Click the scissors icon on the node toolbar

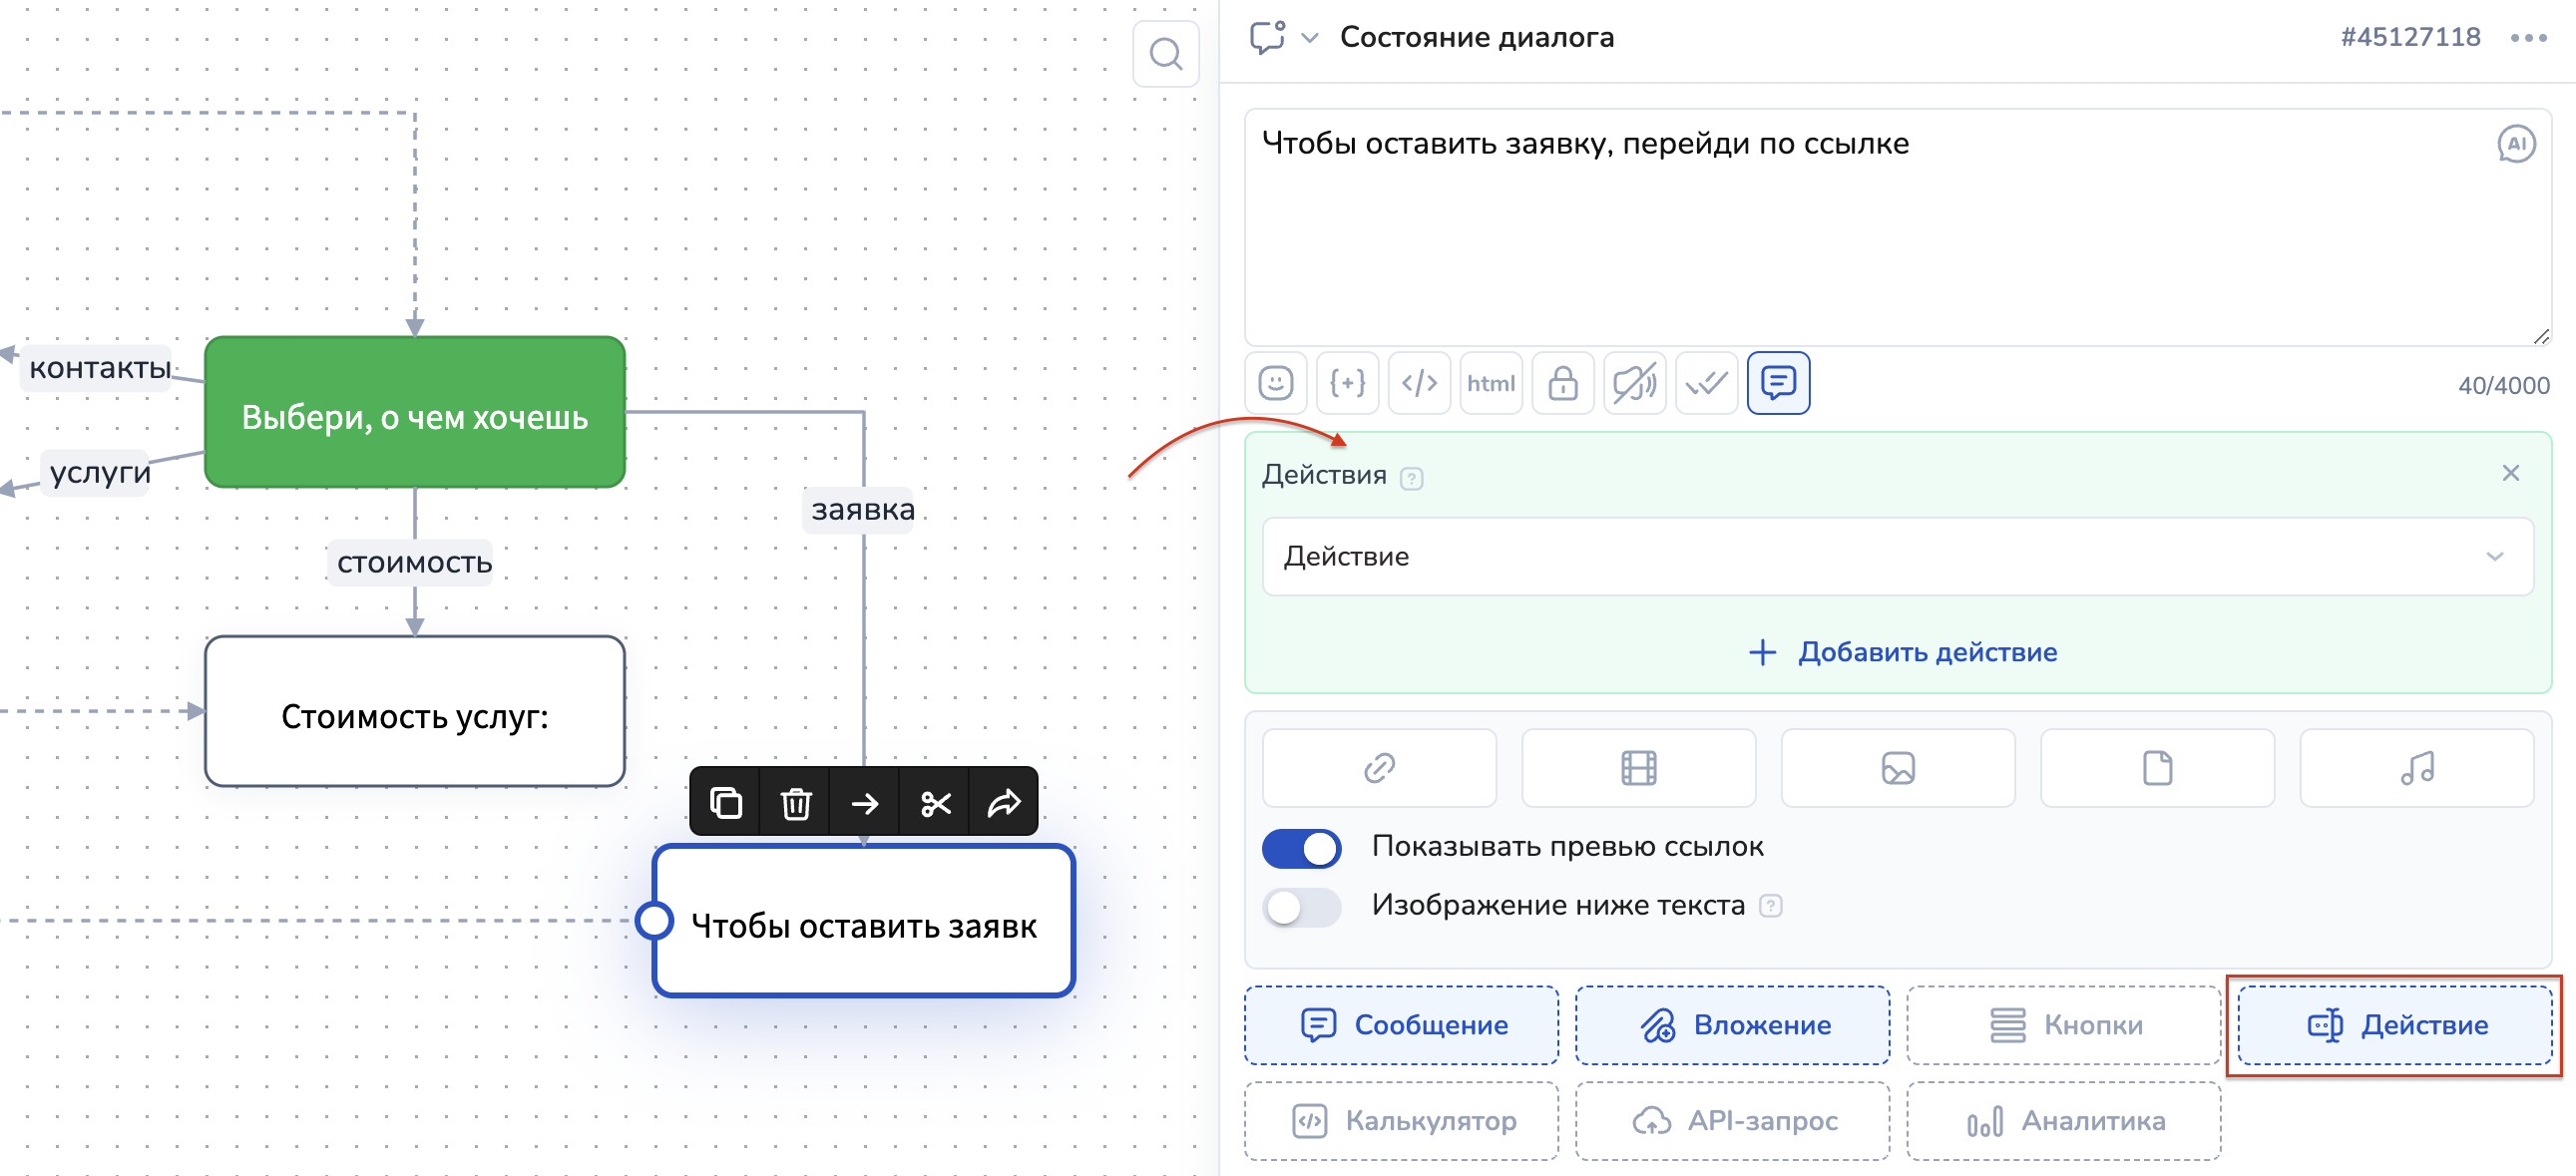pos(935,803)
